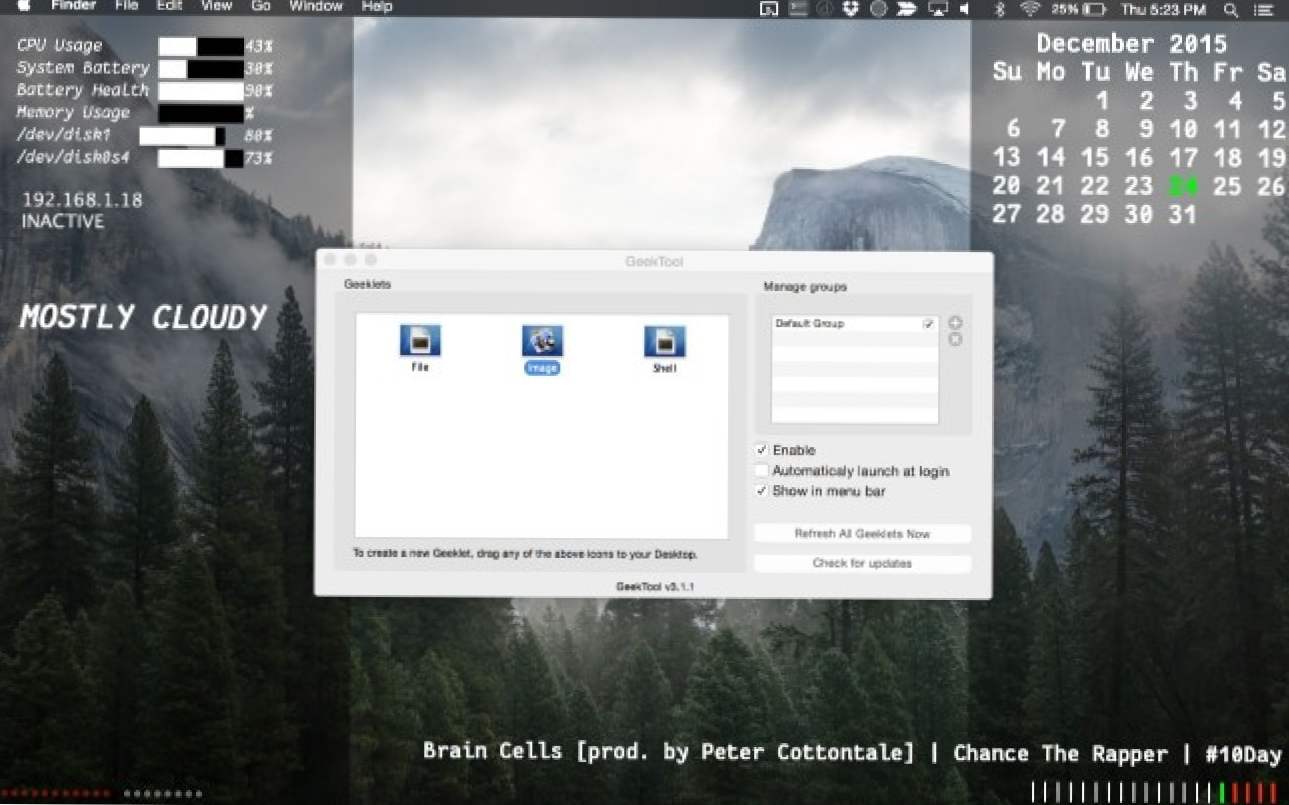Select the Image geeklet icon
The height and width of the screenshot is (805, 1289).
[x=542, y=341]
